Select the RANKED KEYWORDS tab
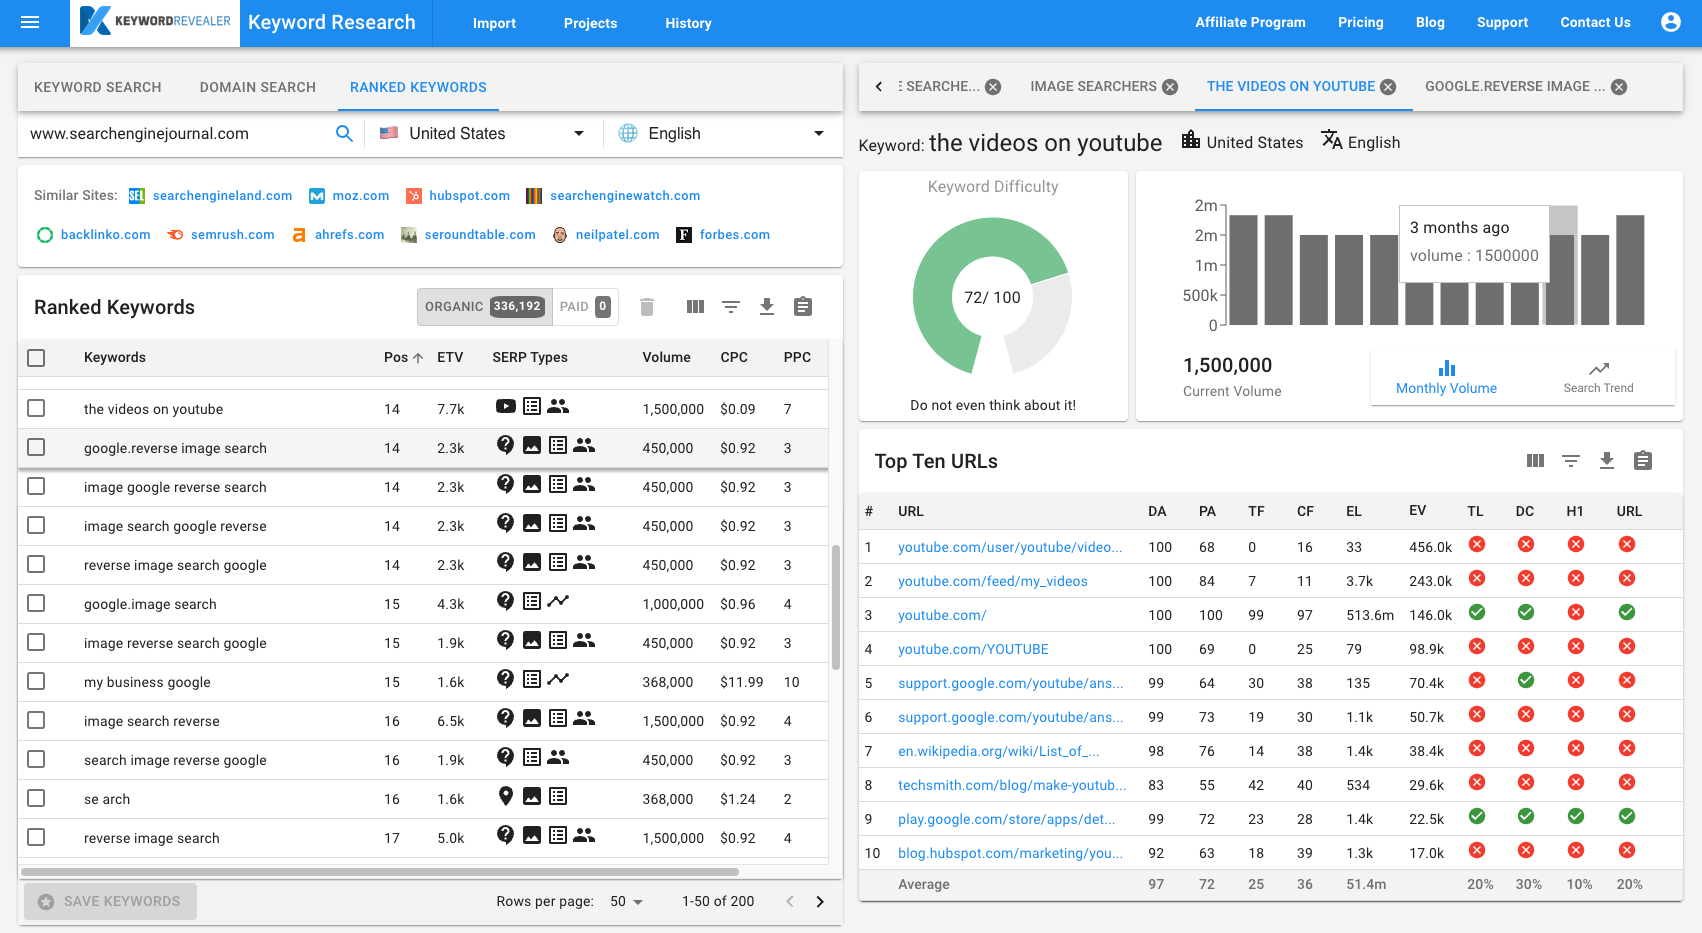The height and width of the screenshot is (933, 1702). [x=418, y=87]
